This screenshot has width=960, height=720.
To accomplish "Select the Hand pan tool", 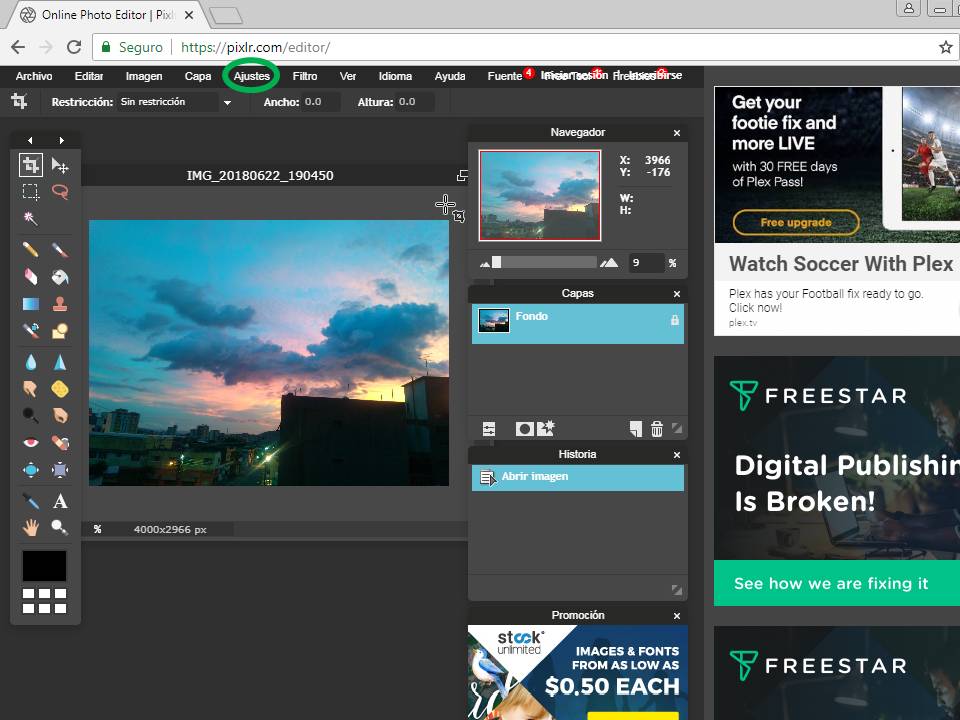I will pos(31,527).
